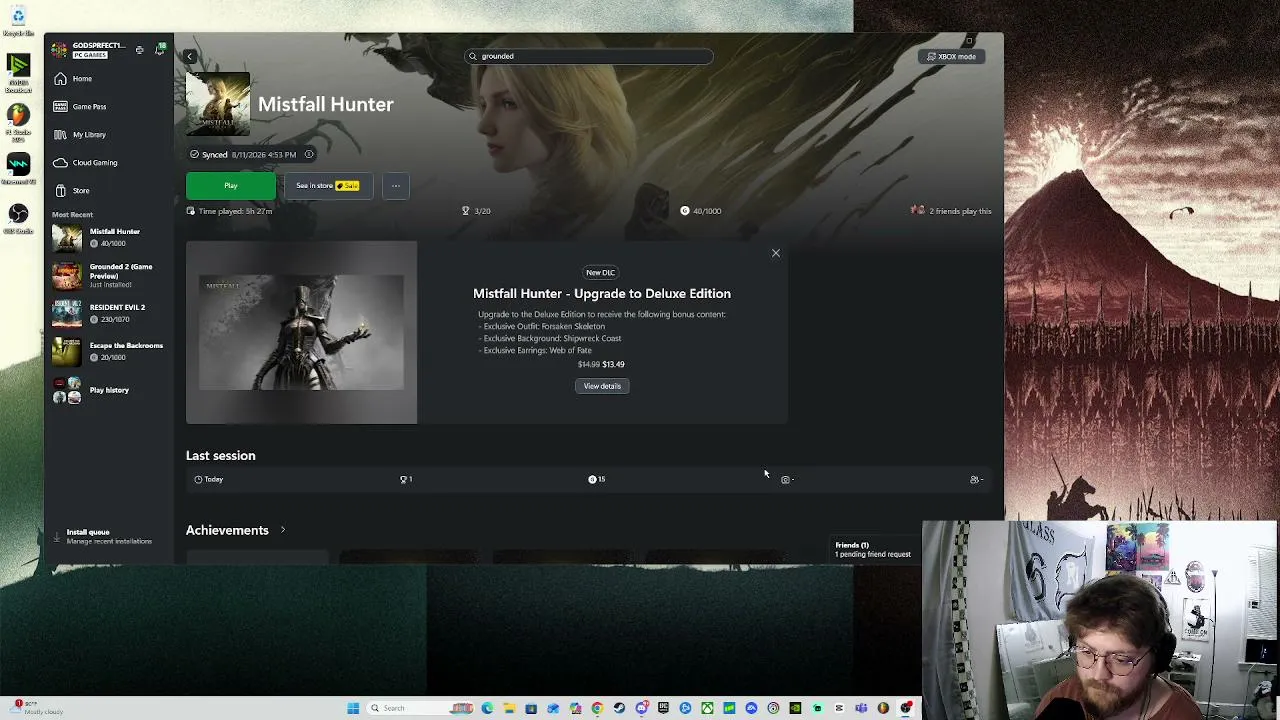Open the OBS Studio desktop shortcut
This screenshot has width=1280, height=720.
(x=18, y=219)
